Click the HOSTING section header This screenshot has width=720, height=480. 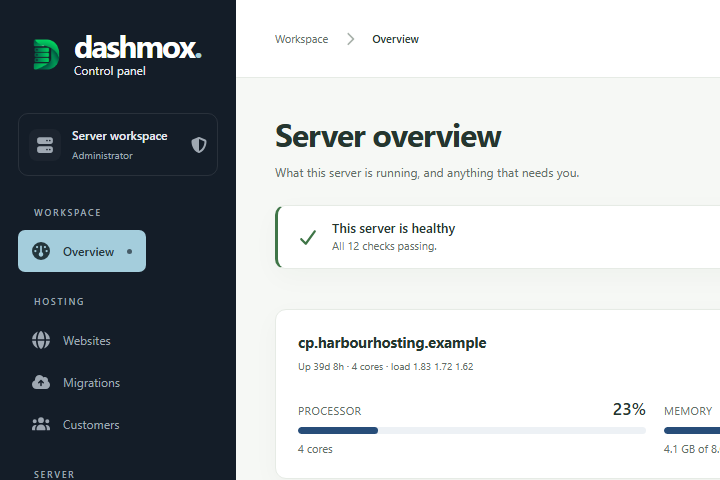(x=59, y=302)
